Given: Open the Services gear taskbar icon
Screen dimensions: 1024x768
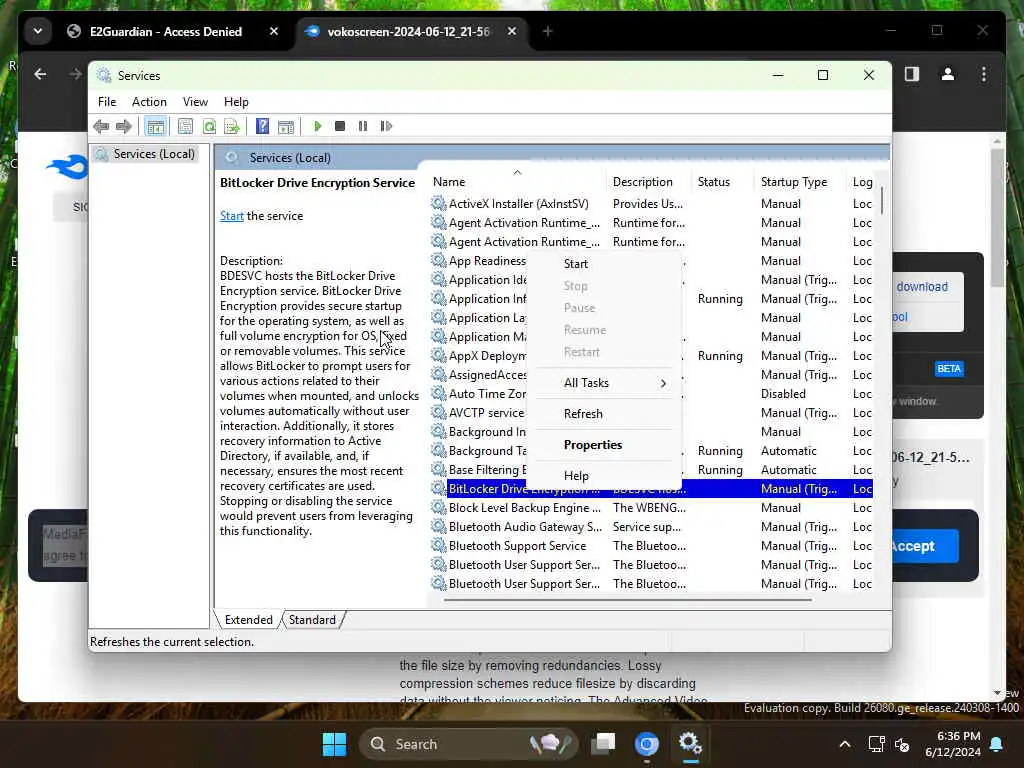Looking at the screenshot, I should 690,744.
